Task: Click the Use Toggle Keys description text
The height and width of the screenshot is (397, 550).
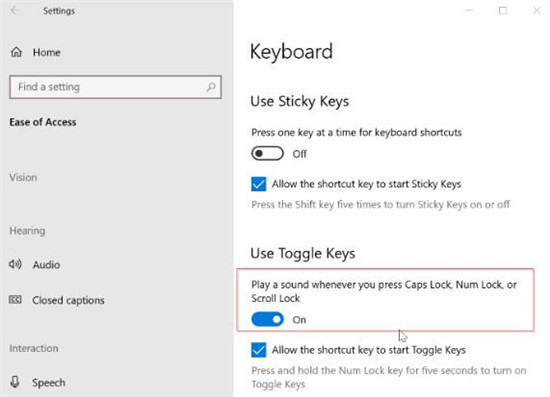Action: pos(384,291)
